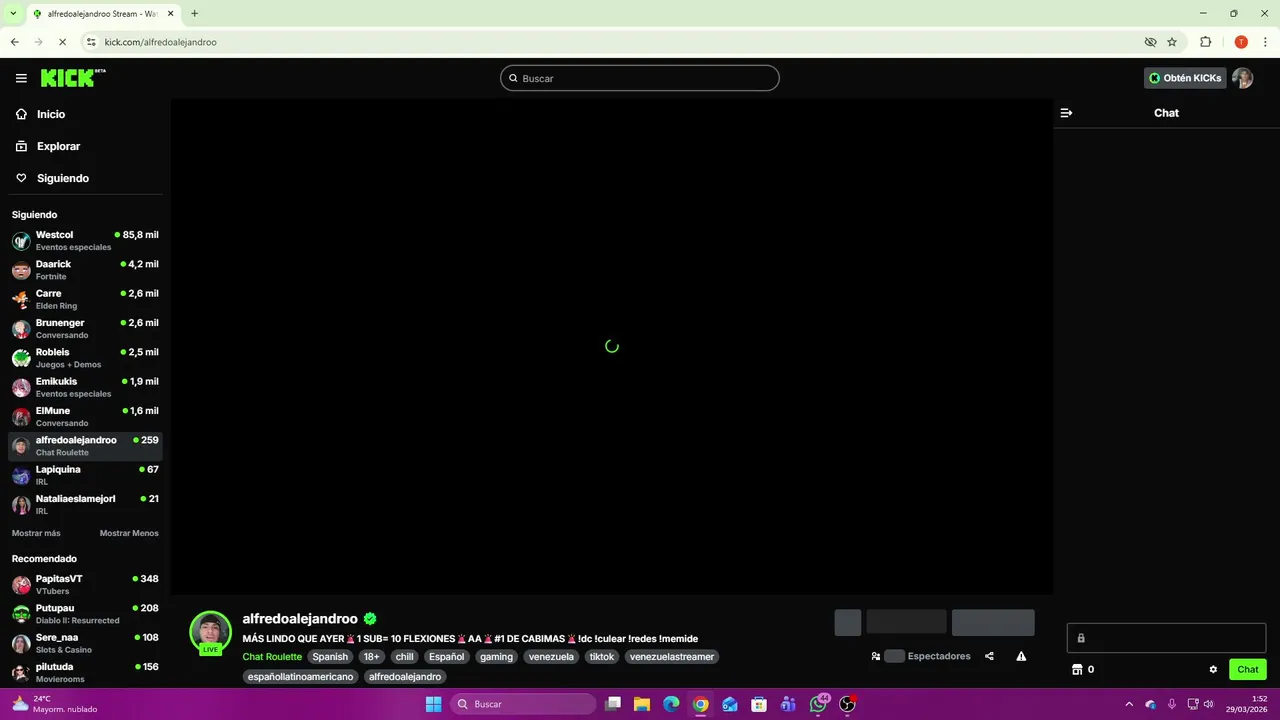The height and width of the screenshot is (720, 1280).
Task: Select the venezuela tag
Action: coord(551,657)
